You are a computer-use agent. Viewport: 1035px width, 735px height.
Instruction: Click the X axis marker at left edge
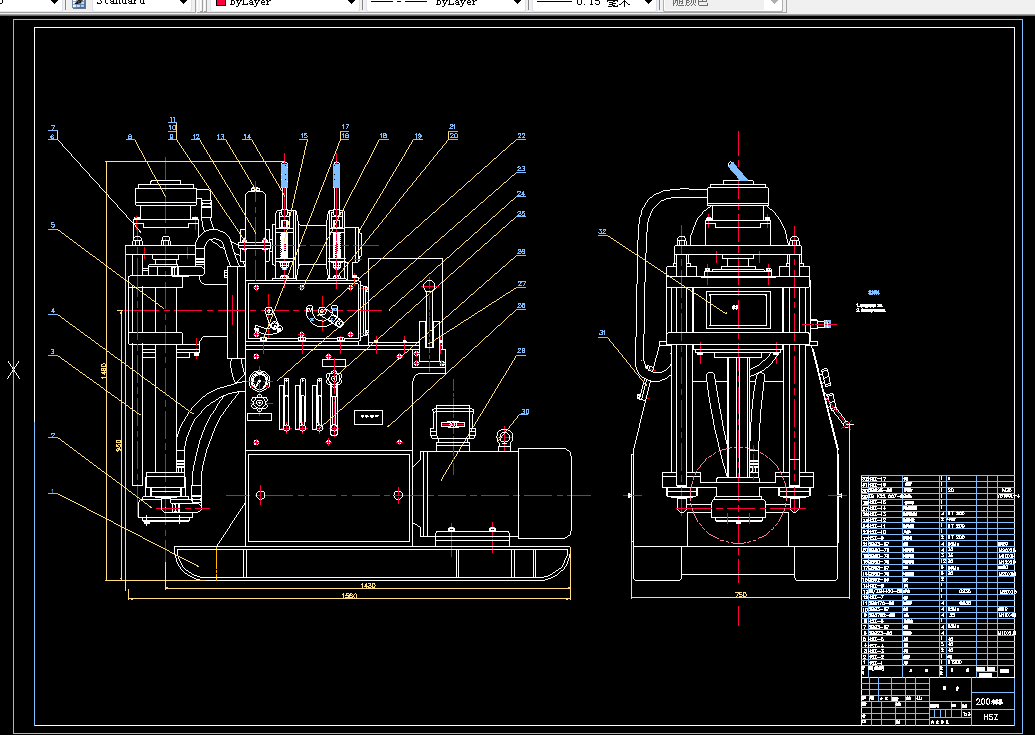tap(14, 370)
